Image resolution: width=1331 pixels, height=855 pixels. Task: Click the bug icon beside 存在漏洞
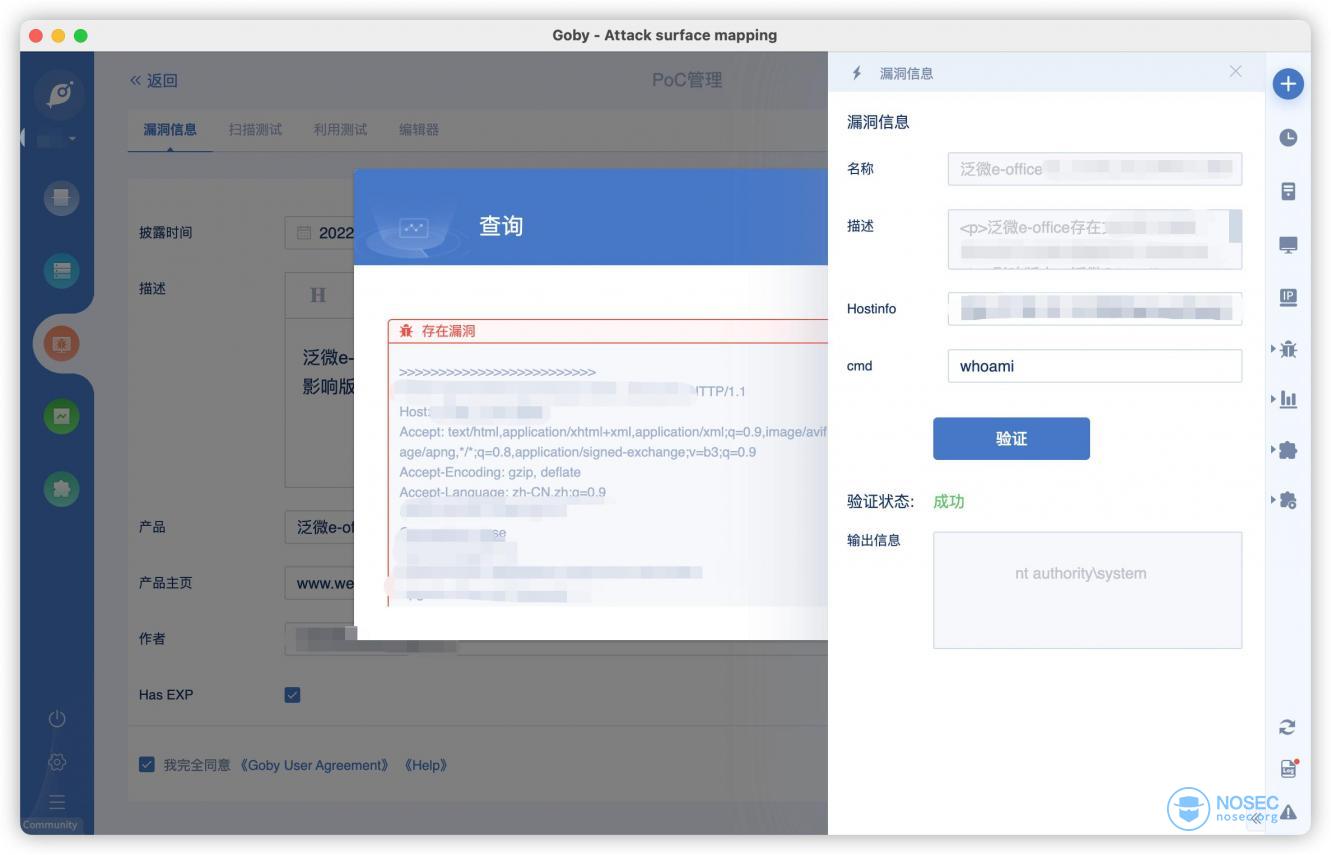tap(406, 331)
